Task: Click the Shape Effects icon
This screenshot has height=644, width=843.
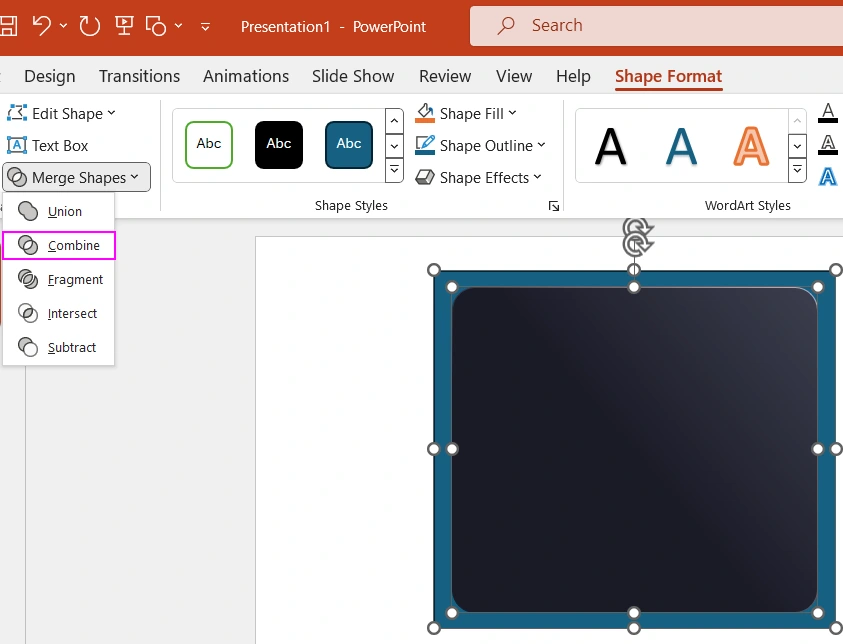Action: click(425, 178)
